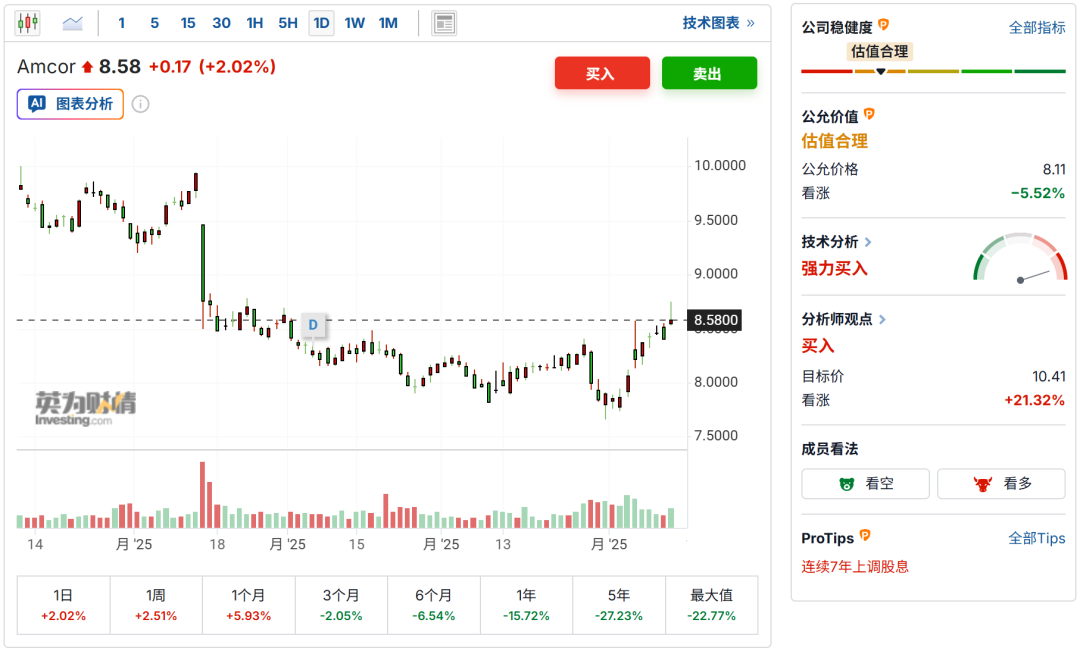This screenshot has height=651, width=1080.
Task: Click the 8.5800 current price label on axis
Action: (716, 320)
